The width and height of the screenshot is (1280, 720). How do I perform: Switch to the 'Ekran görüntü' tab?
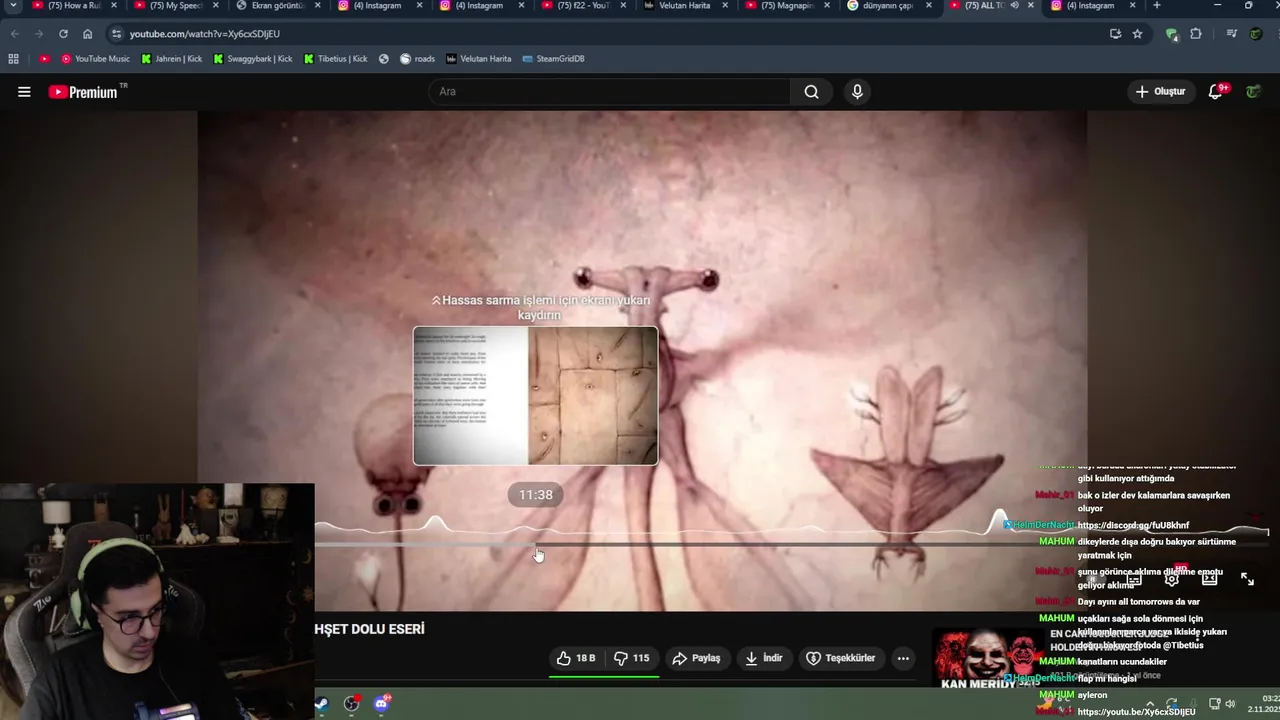279,6
